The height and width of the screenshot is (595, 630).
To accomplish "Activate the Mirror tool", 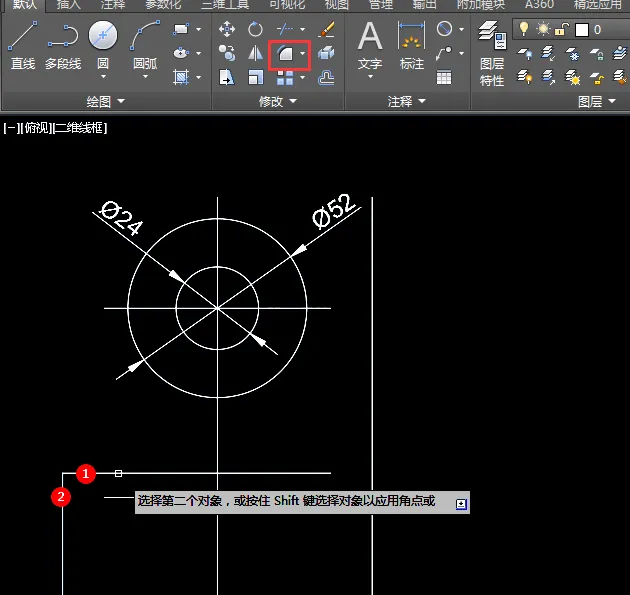I will pyautogui.click(x=255, y=53).
